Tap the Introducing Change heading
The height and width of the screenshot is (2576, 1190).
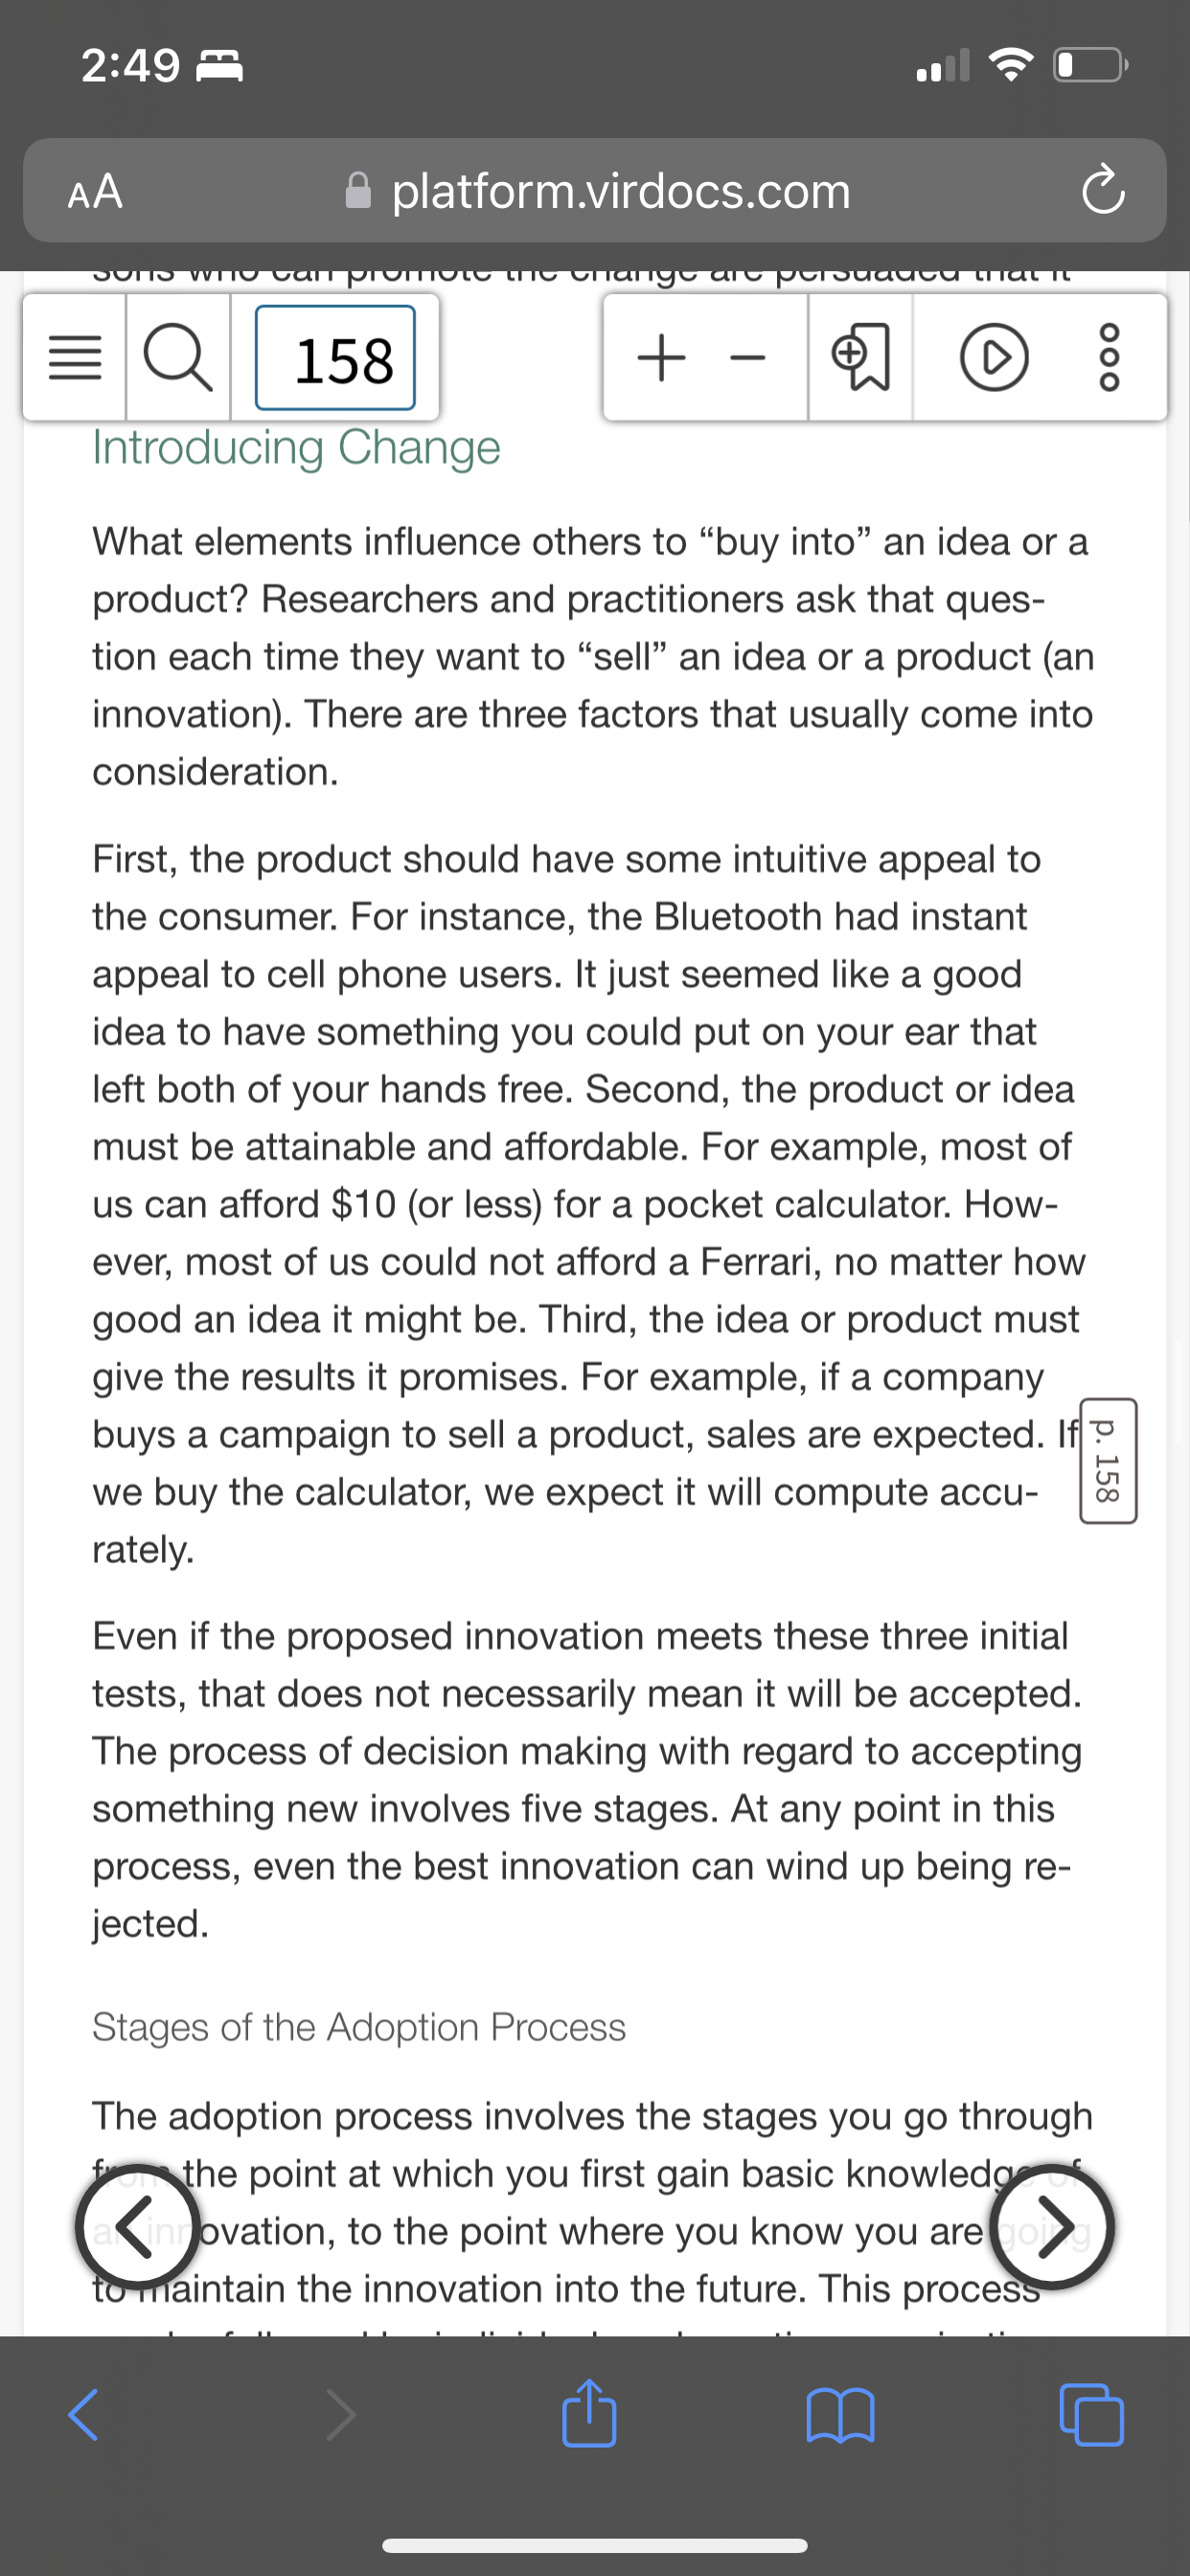tap(296, 447)
